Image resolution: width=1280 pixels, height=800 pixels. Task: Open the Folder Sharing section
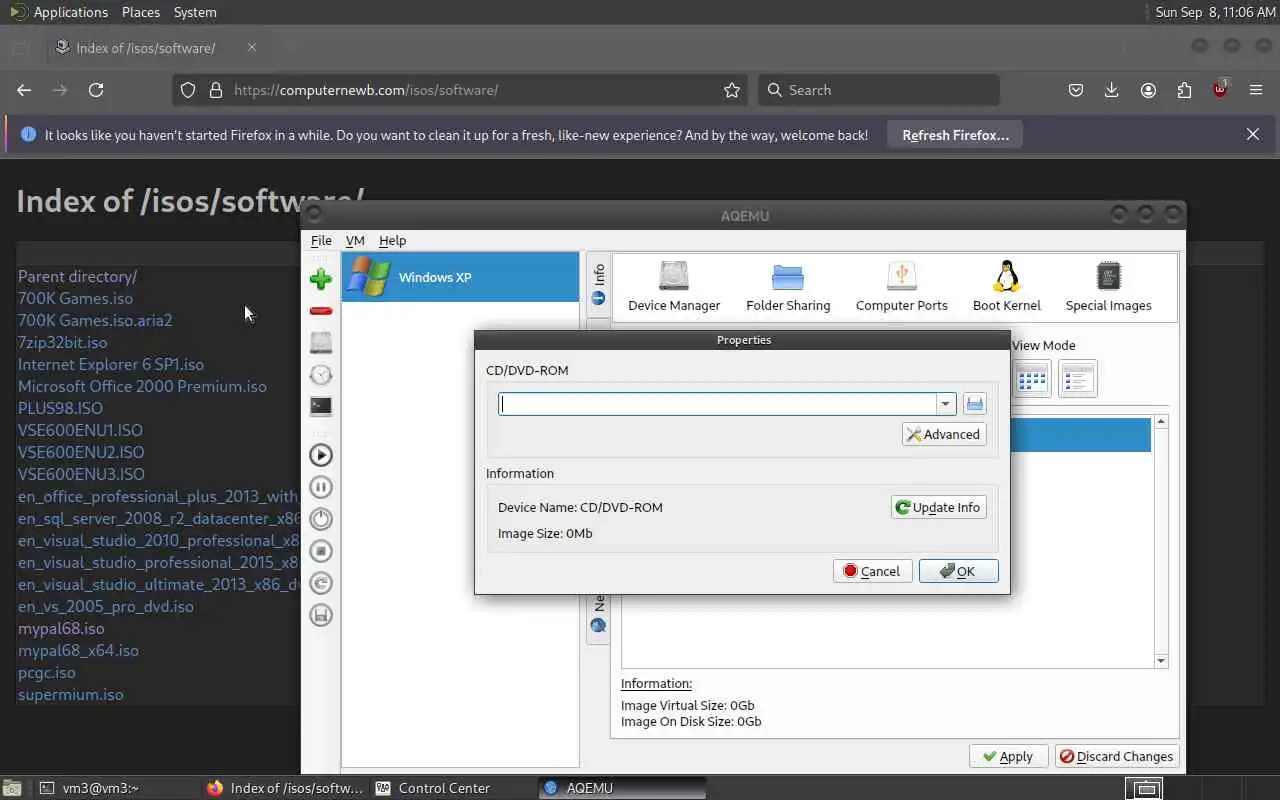pos(788,286)
